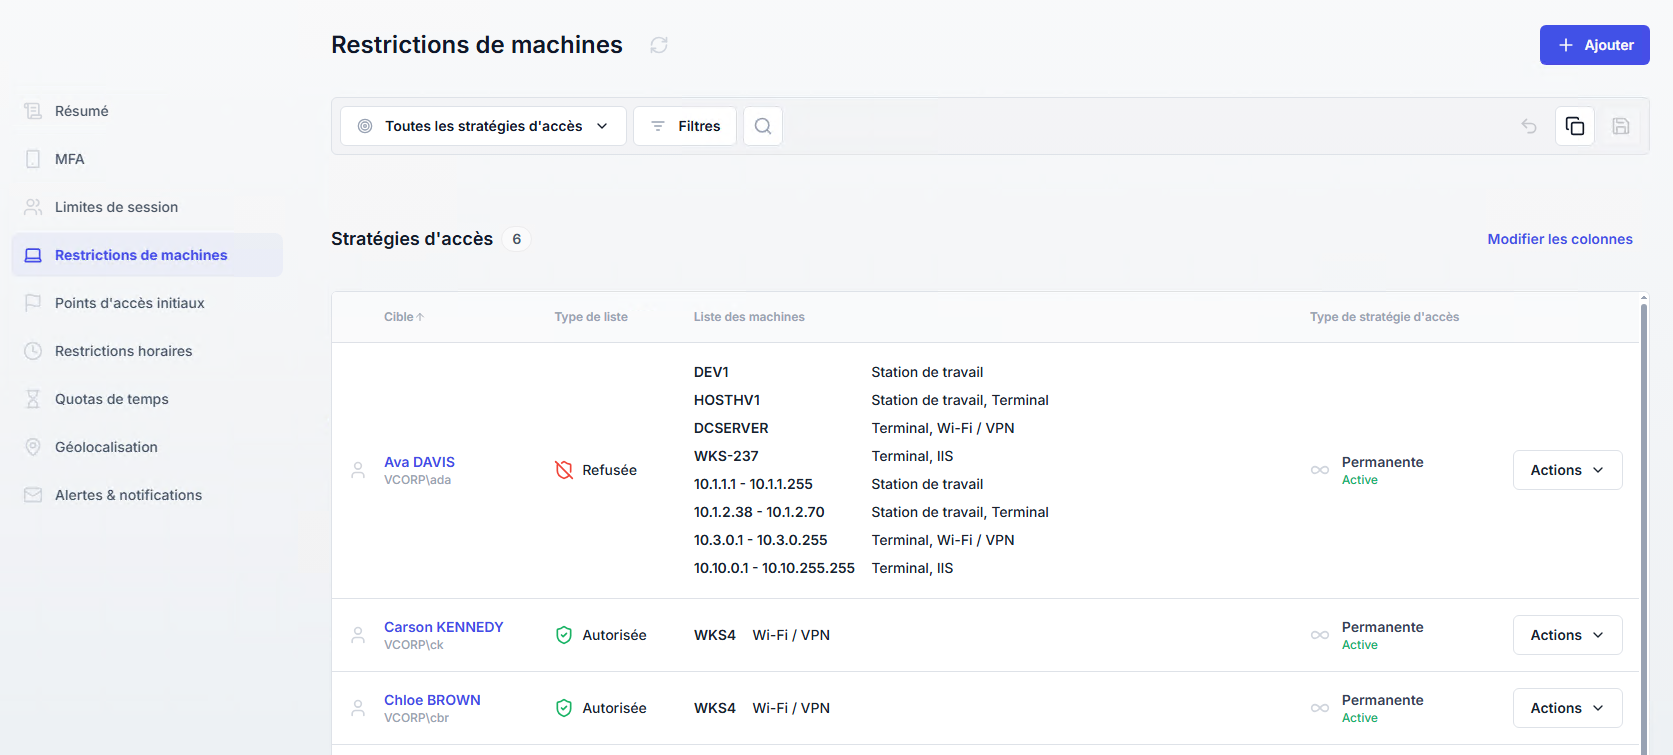Click the copy icon in the toolbar
This screenshot has height=755, width=1673.
1575,126
